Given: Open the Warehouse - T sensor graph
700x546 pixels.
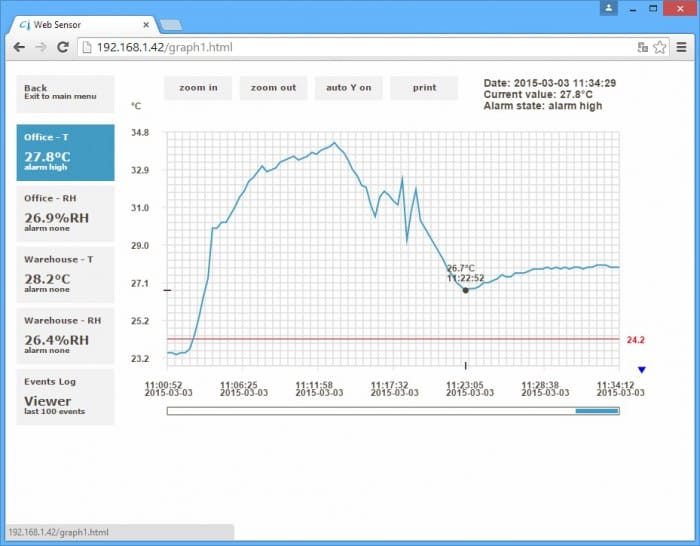Looking at the screenshot, I should coord(65,274).
